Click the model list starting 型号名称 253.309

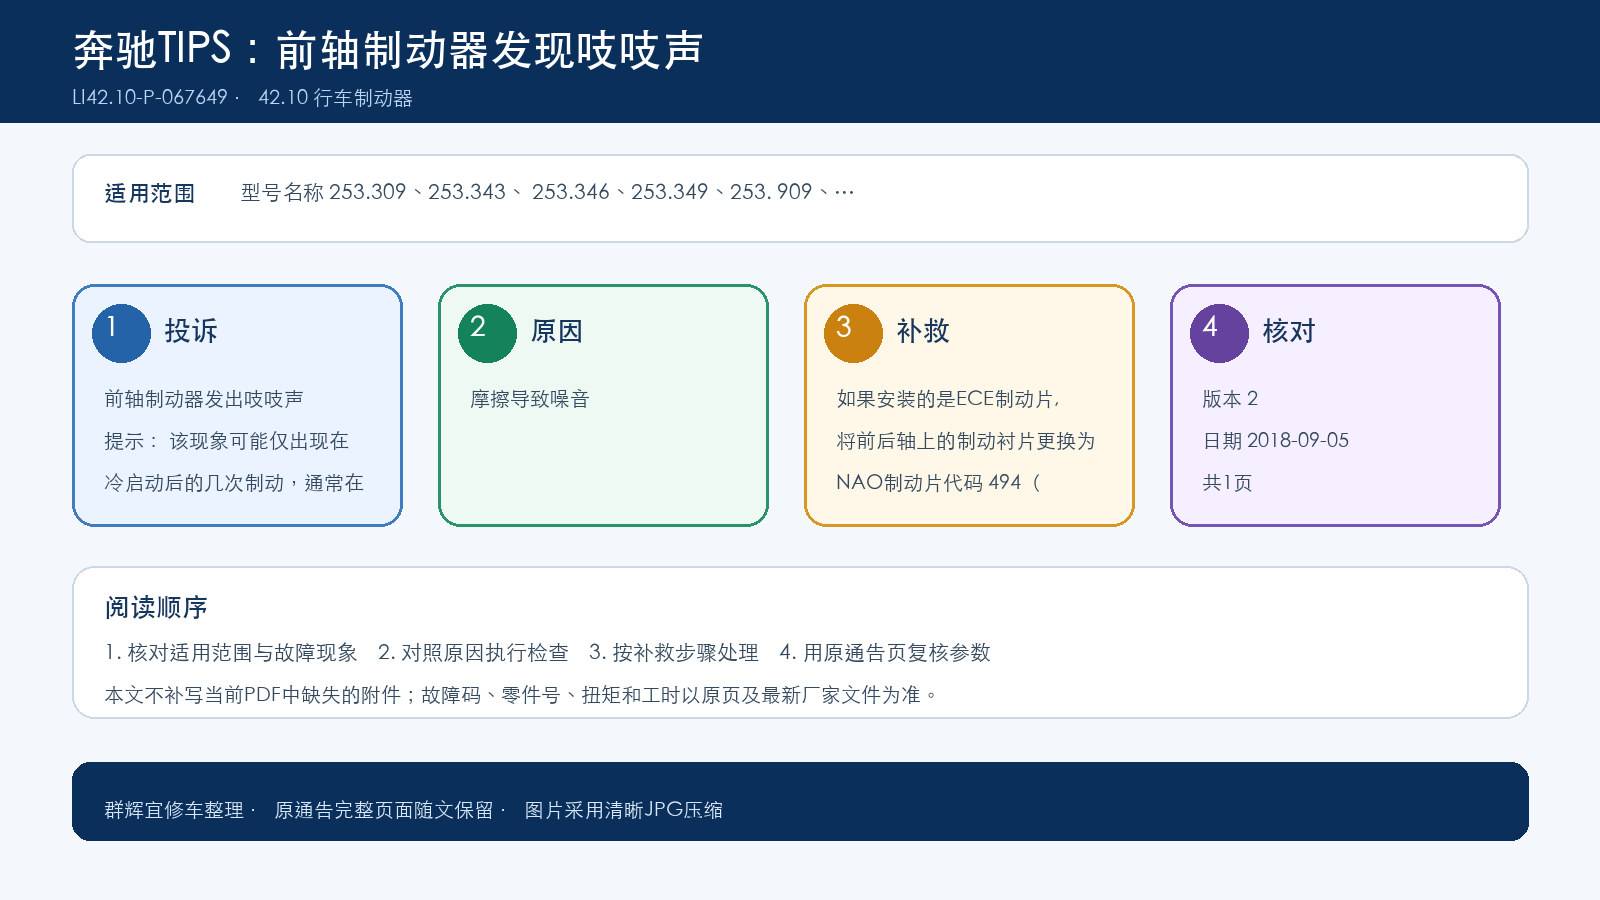click(x=547, y=192)
